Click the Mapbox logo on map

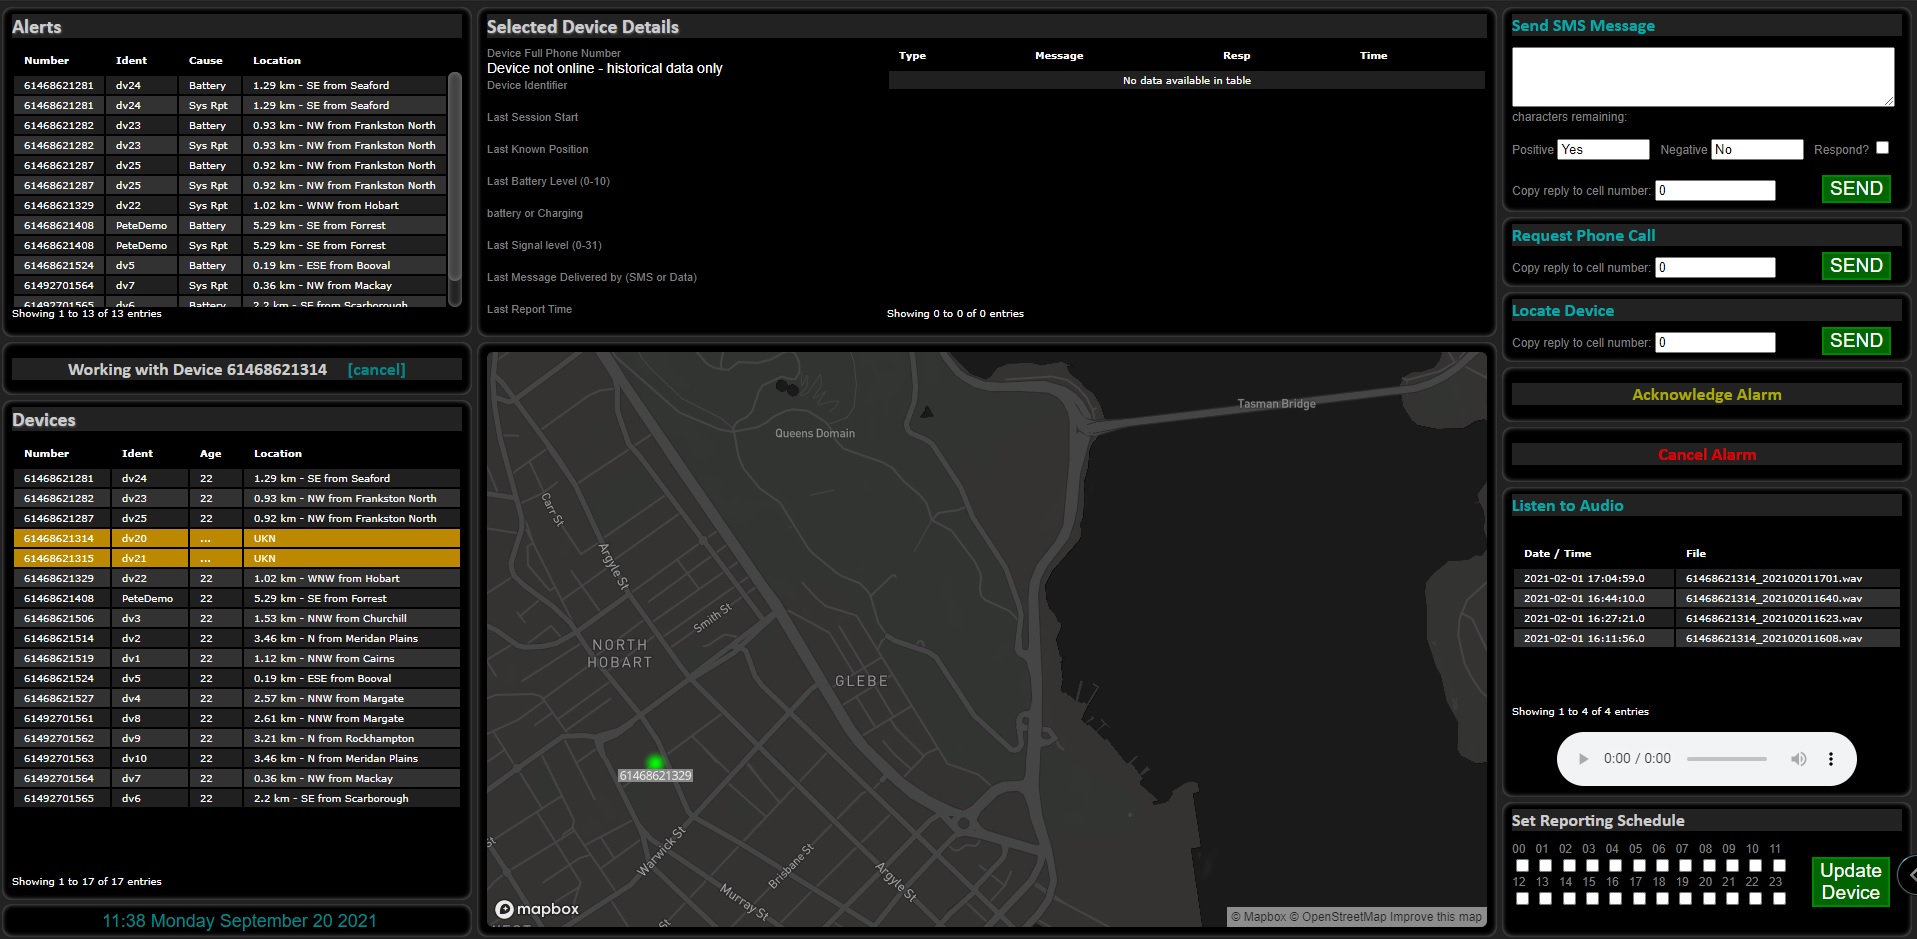point(538,909)
